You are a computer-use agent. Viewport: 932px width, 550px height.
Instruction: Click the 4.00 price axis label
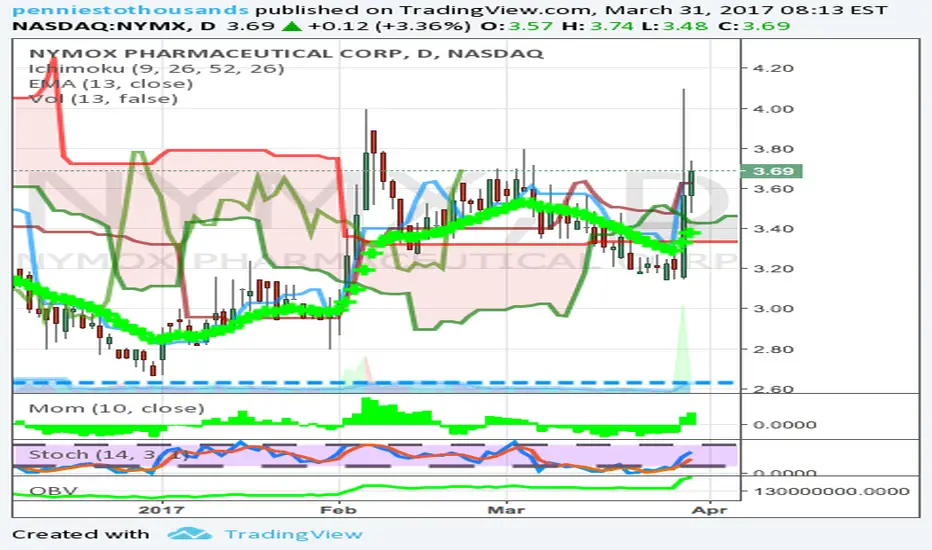pyautogui.click(x=773, y=109)
